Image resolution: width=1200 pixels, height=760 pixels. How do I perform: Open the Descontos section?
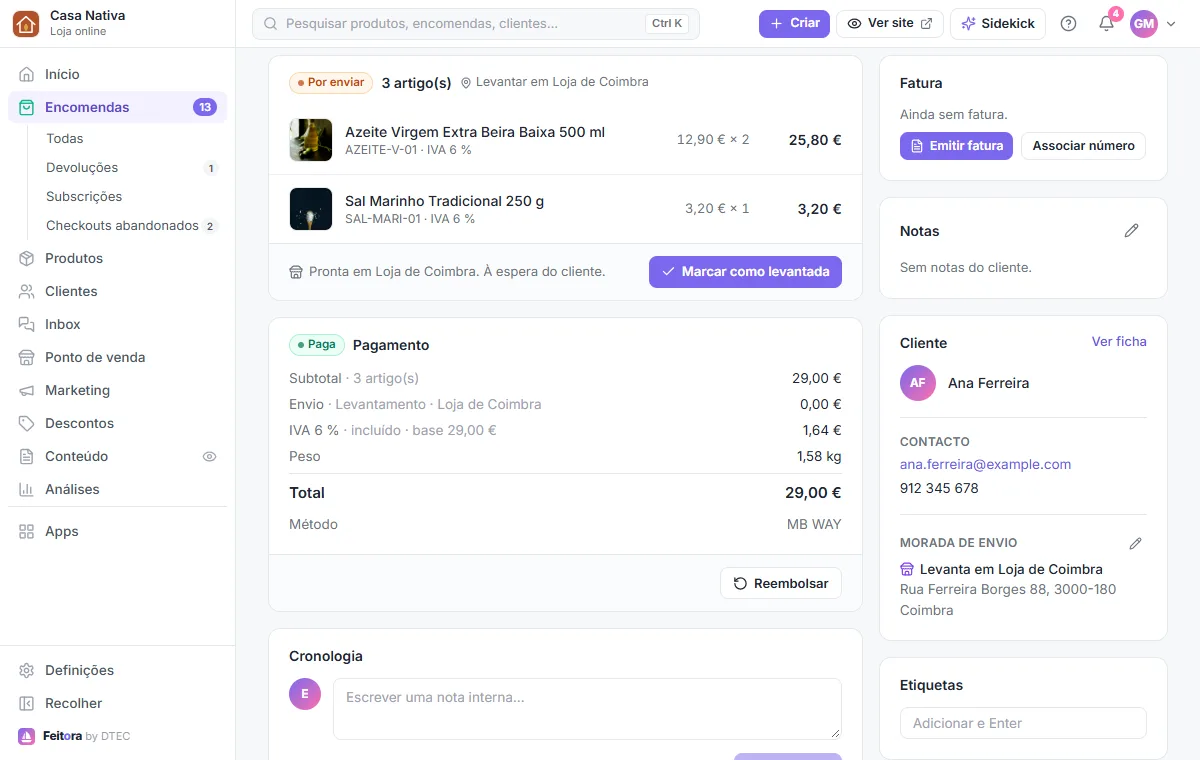click(x=118, y=423)
